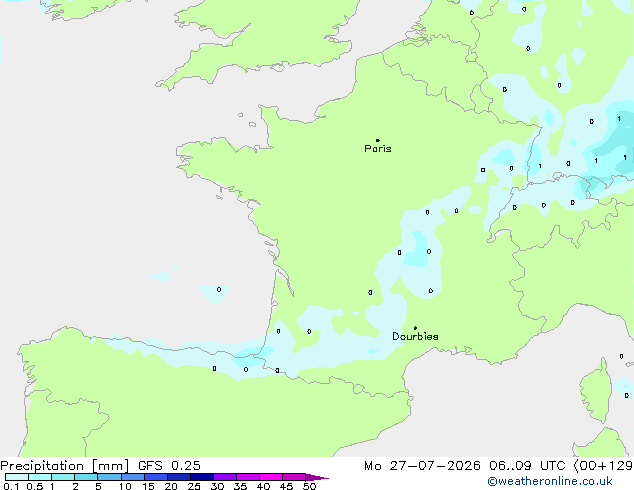Click the '06..09 UTC' time text
This screenshot has width=634, height=490.
click(x=528, y=466)
